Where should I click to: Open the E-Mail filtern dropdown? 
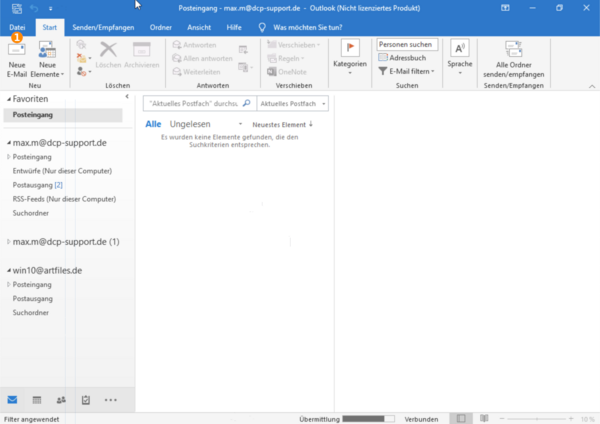(406, 71)
